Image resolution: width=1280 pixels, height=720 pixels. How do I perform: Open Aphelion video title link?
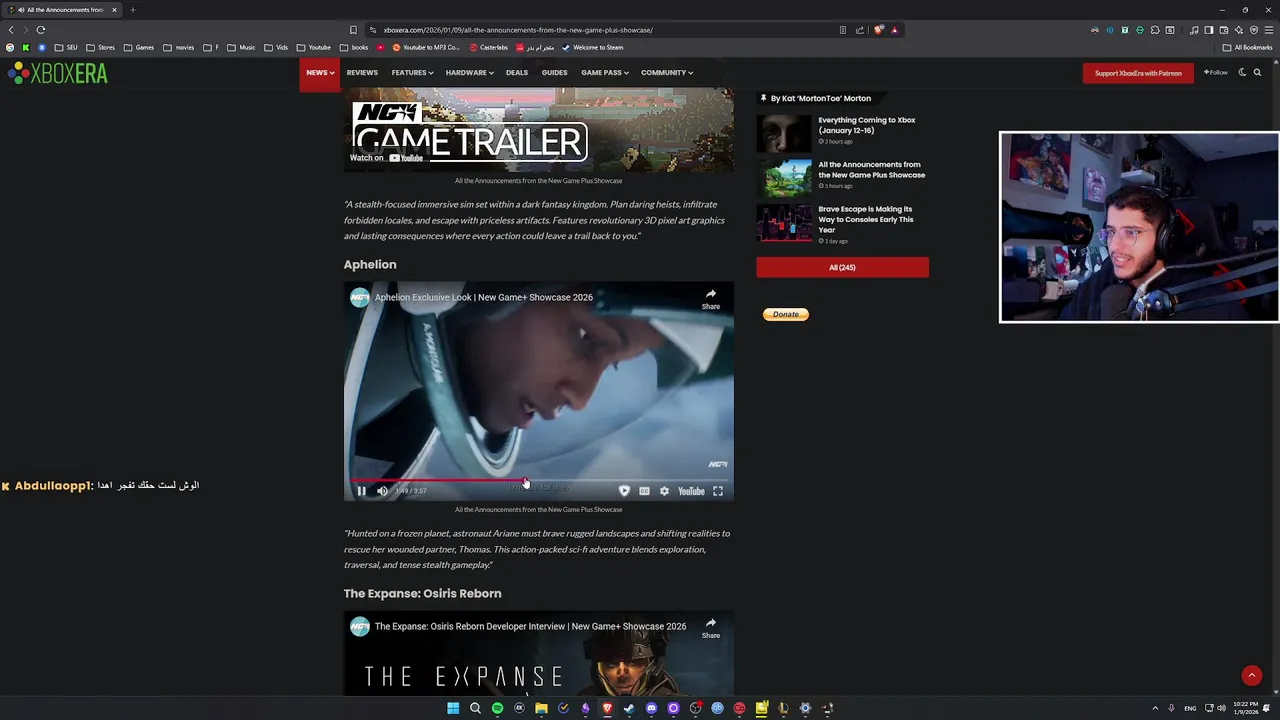pos(484,297)
